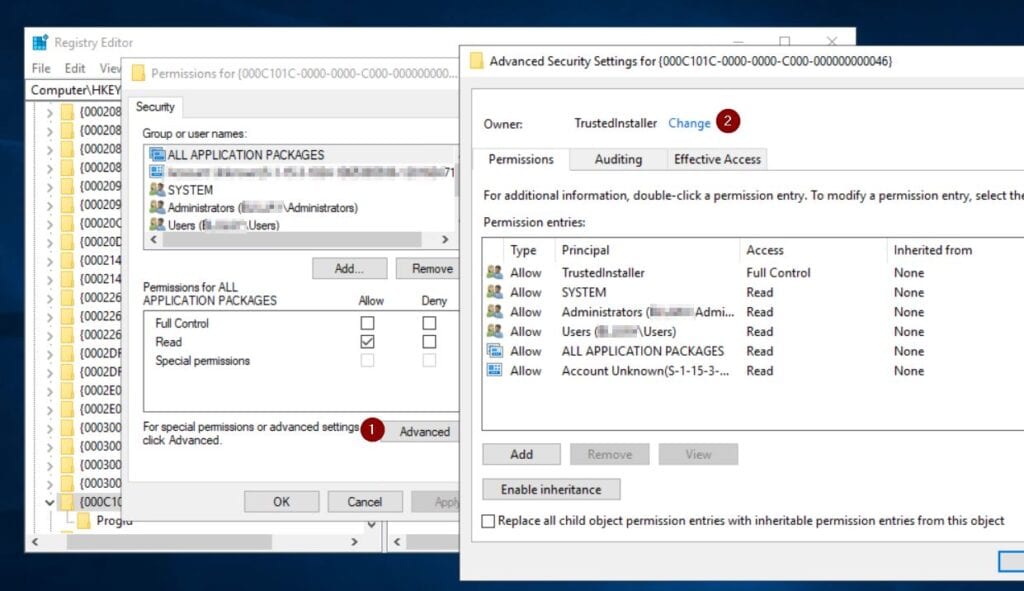
Task: Click icon of TrustedInstaller permission entry
Action: pos(494,272)
